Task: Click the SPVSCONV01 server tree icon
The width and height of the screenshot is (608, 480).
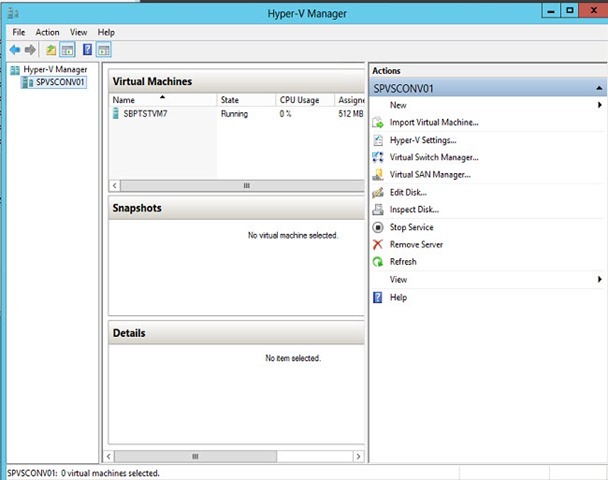Action: 28,82
